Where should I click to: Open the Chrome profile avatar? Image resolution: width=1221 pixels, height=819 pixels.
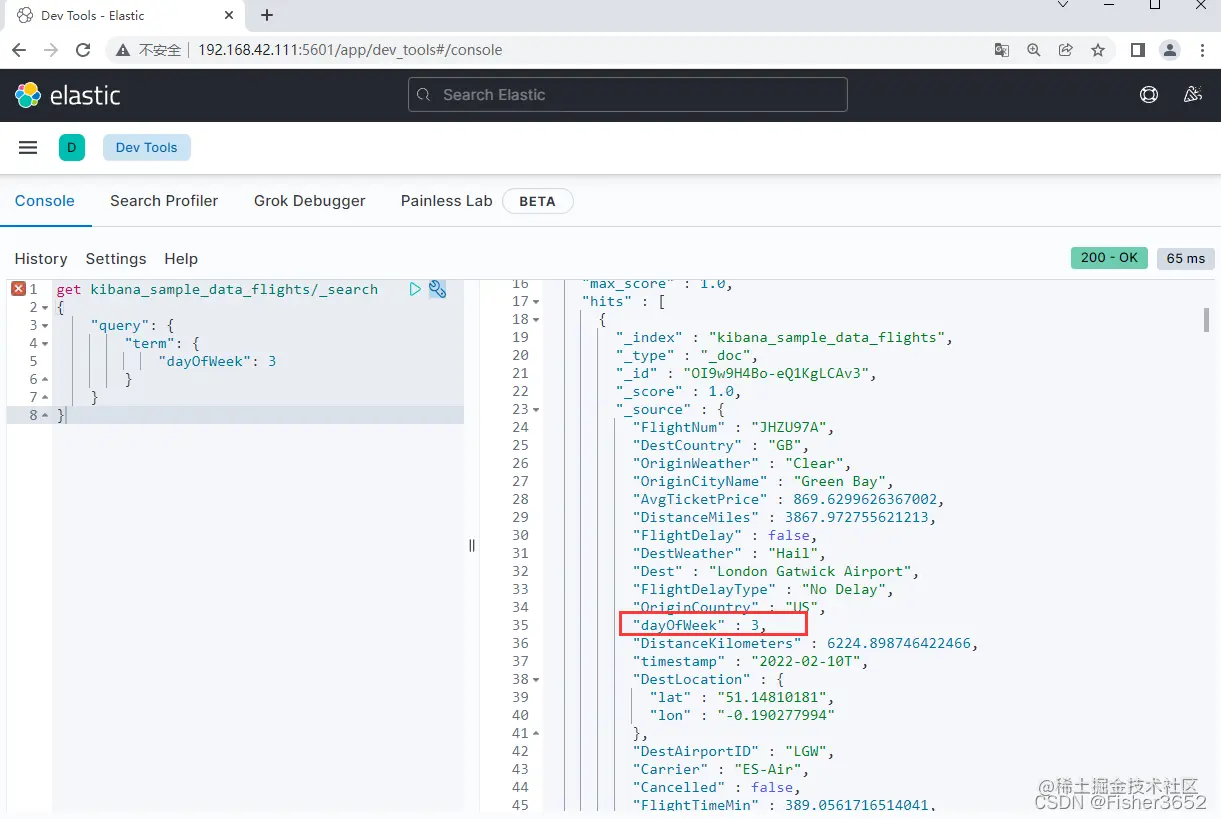point(1170,50)
